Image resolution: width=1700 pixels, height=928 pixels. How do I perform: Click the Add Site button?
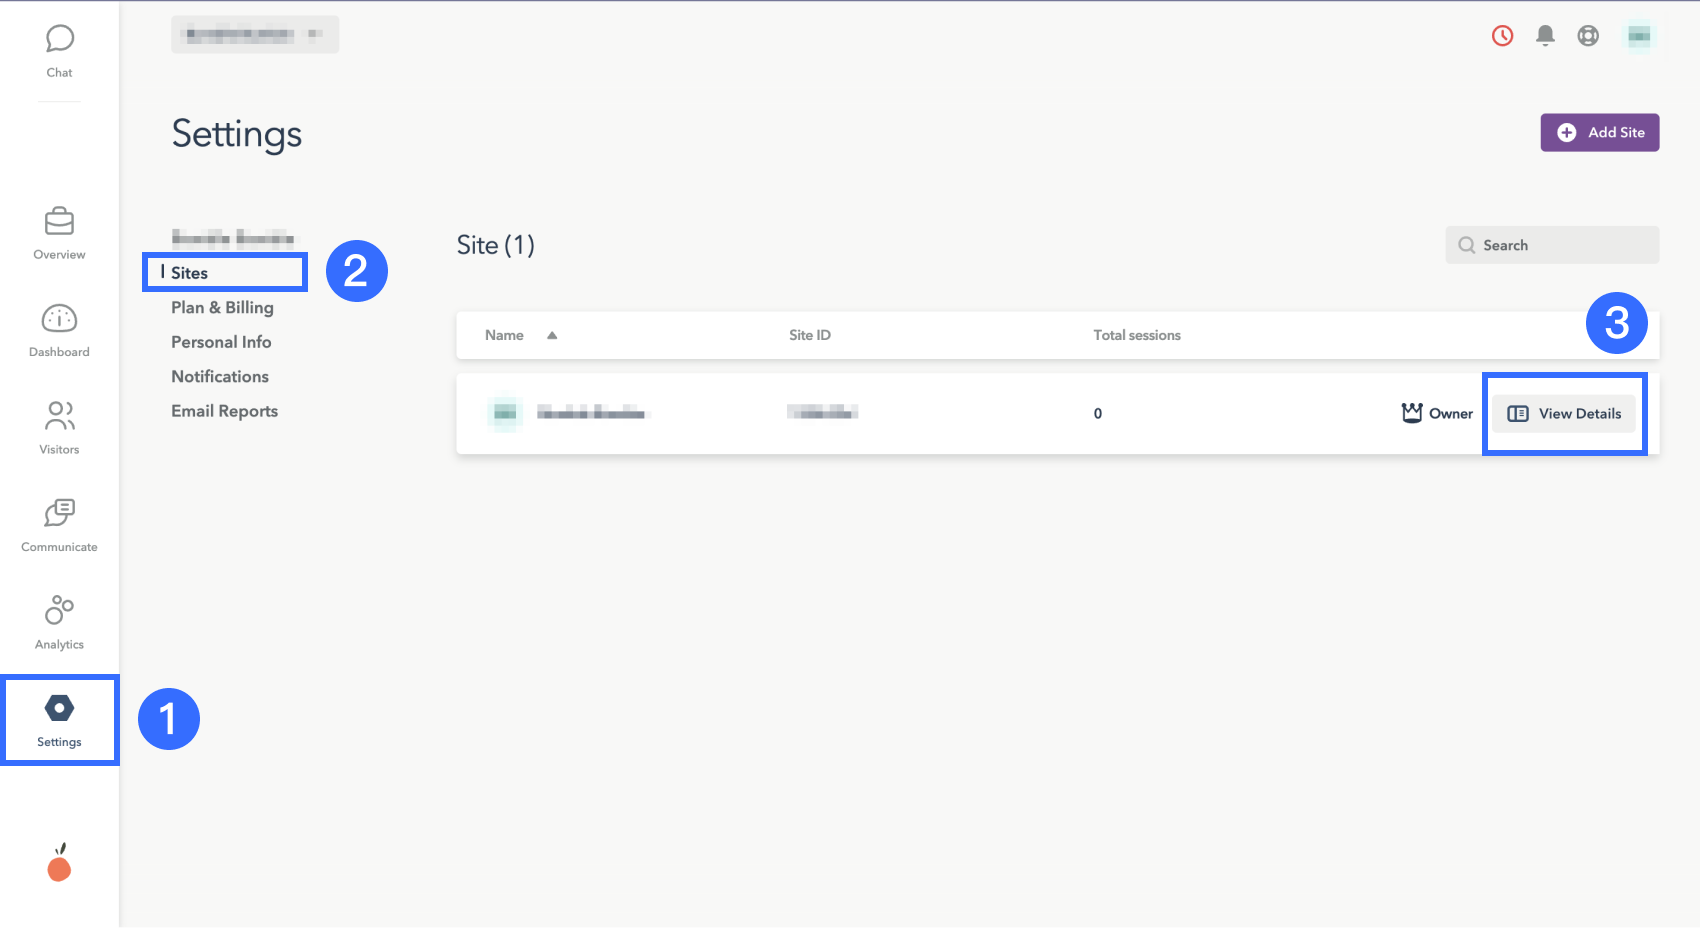[x=1599, y=133]
